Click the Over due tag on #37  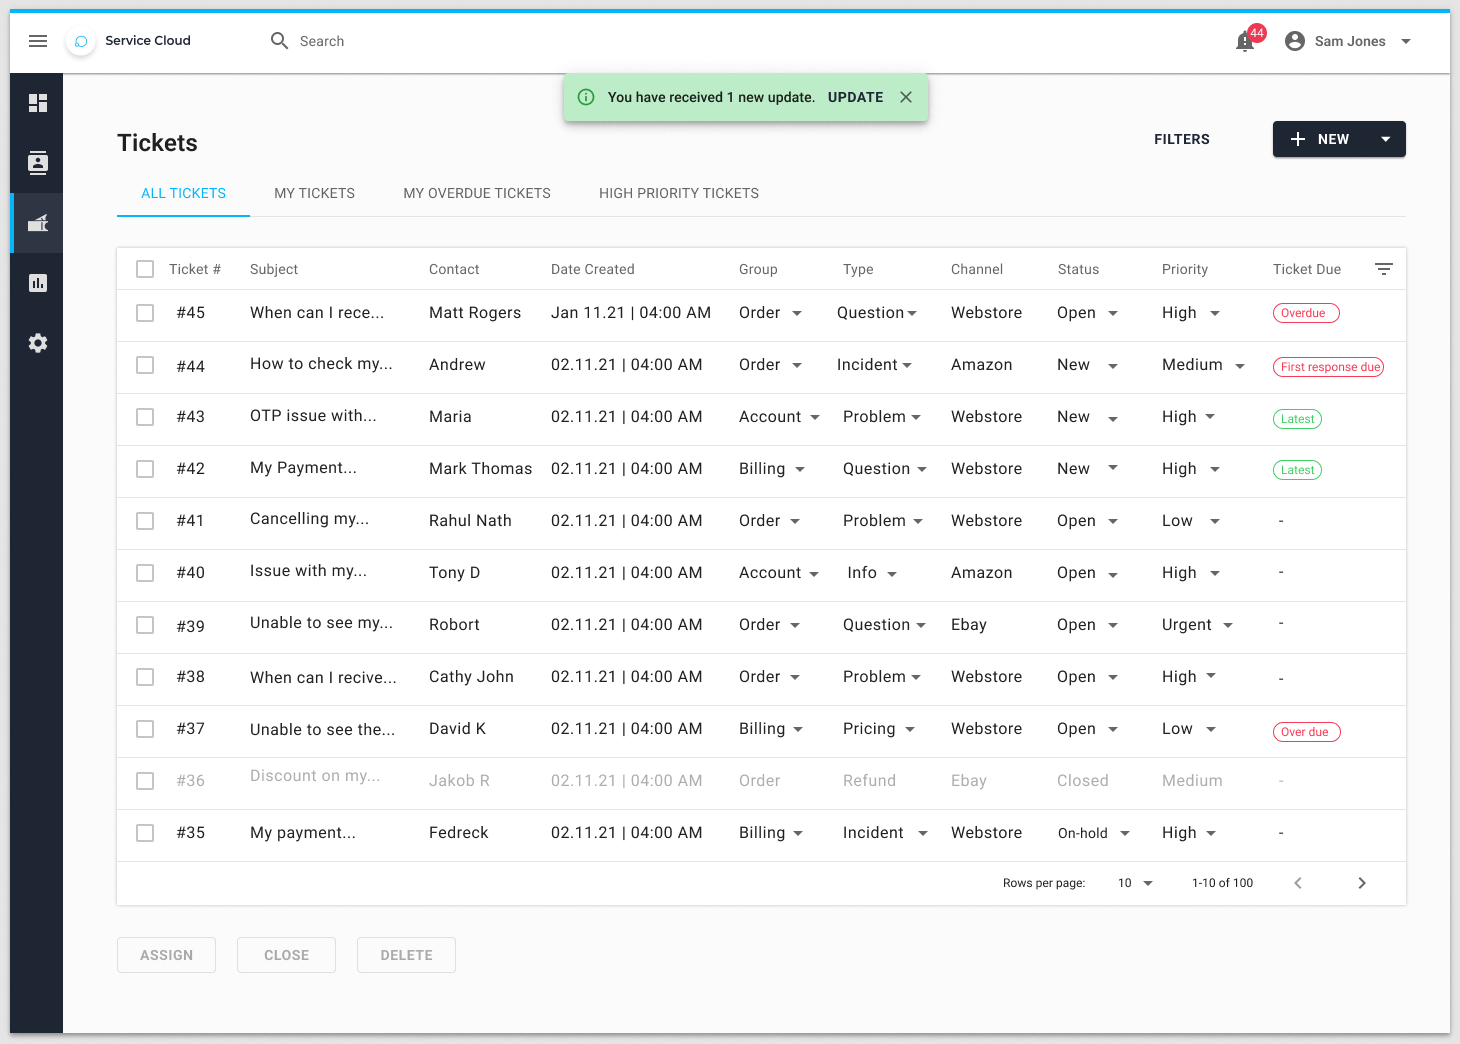click(1306, 732)
